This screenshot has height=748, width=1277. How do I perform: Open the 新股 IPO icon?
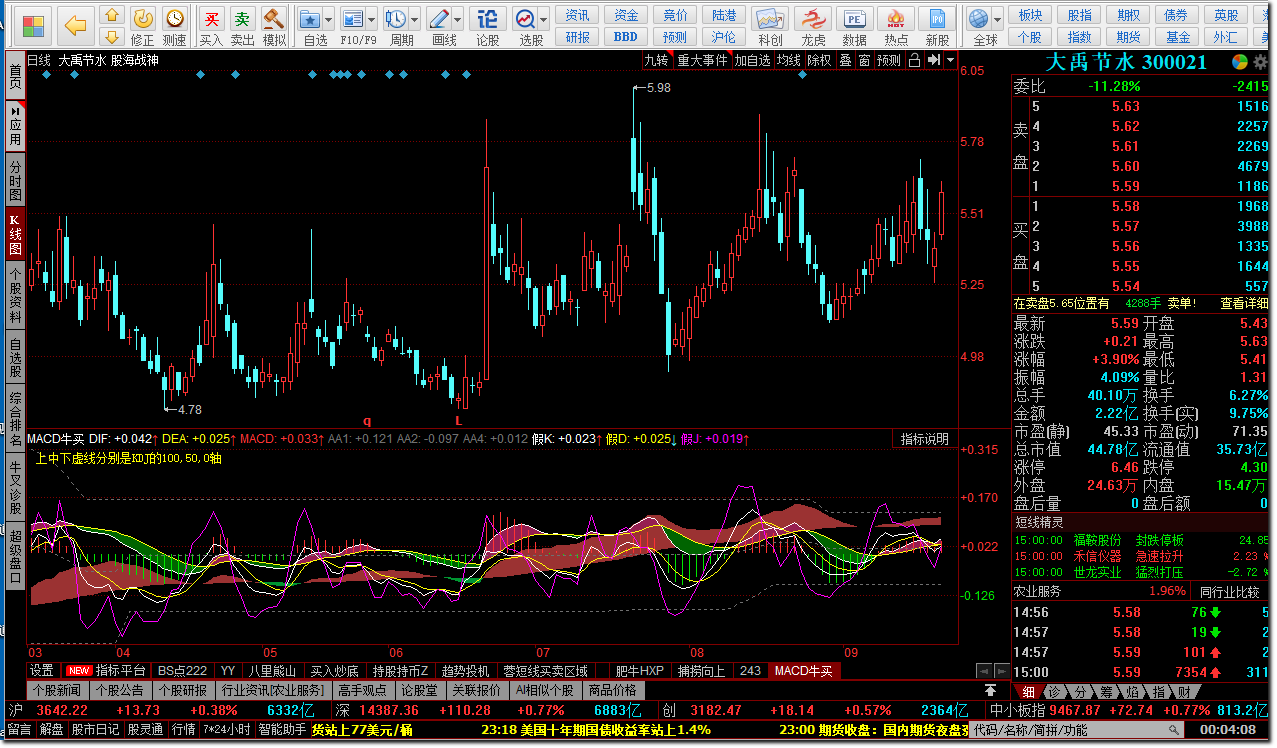pos(937,19)
